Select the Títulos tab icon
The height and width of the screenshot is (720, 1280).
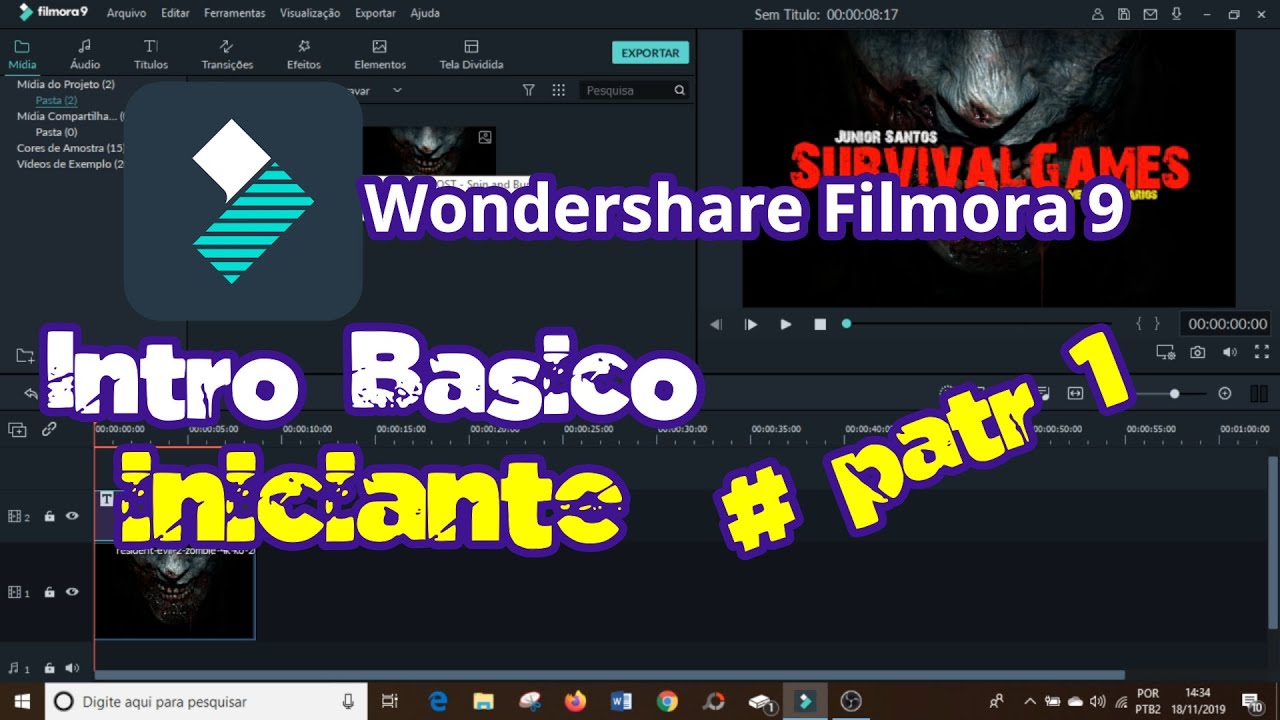[x=151, y=46]
